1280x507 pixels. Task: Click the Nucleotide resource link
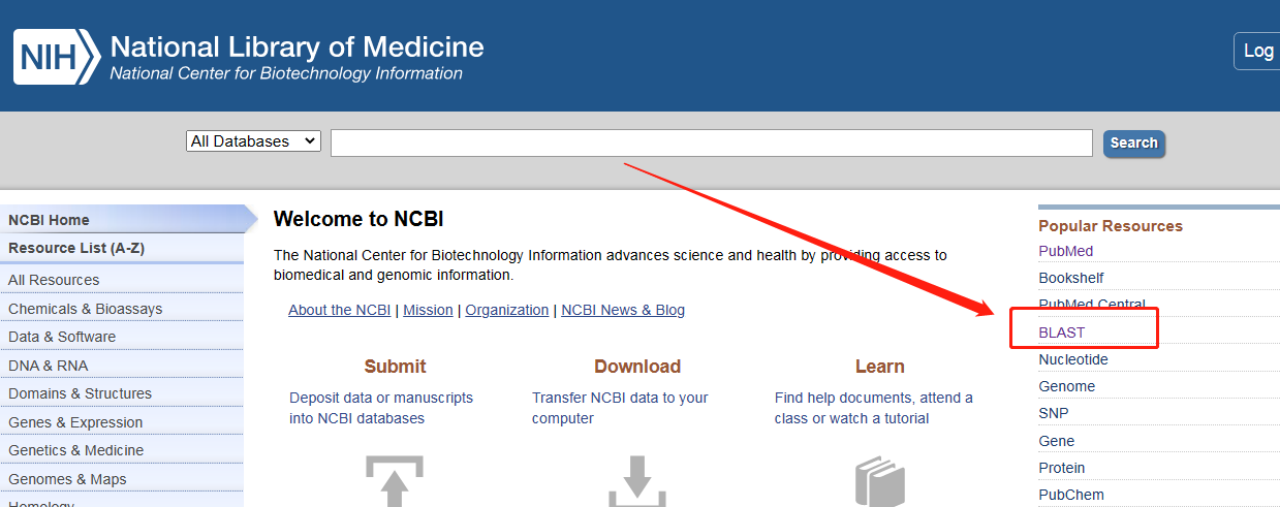1073,359
